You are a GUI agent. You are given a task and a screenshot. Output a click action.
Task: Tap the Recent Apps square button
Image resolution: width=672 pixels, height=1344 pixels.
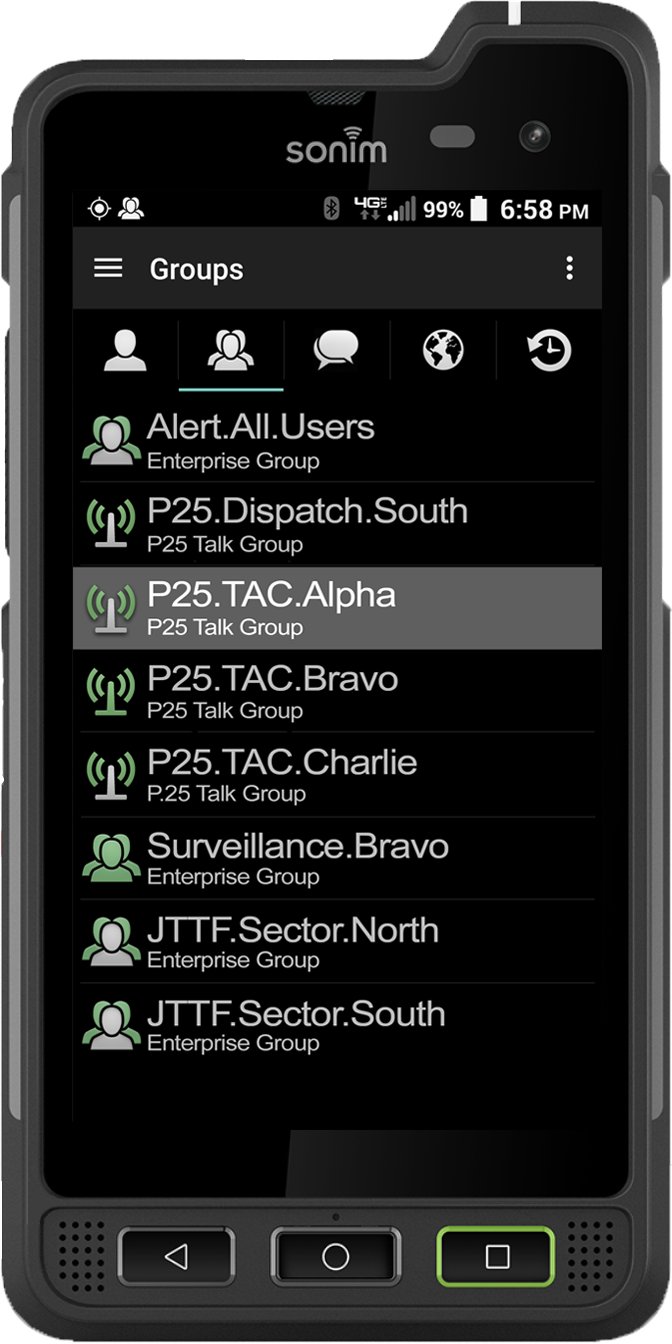coord(496,1256)
